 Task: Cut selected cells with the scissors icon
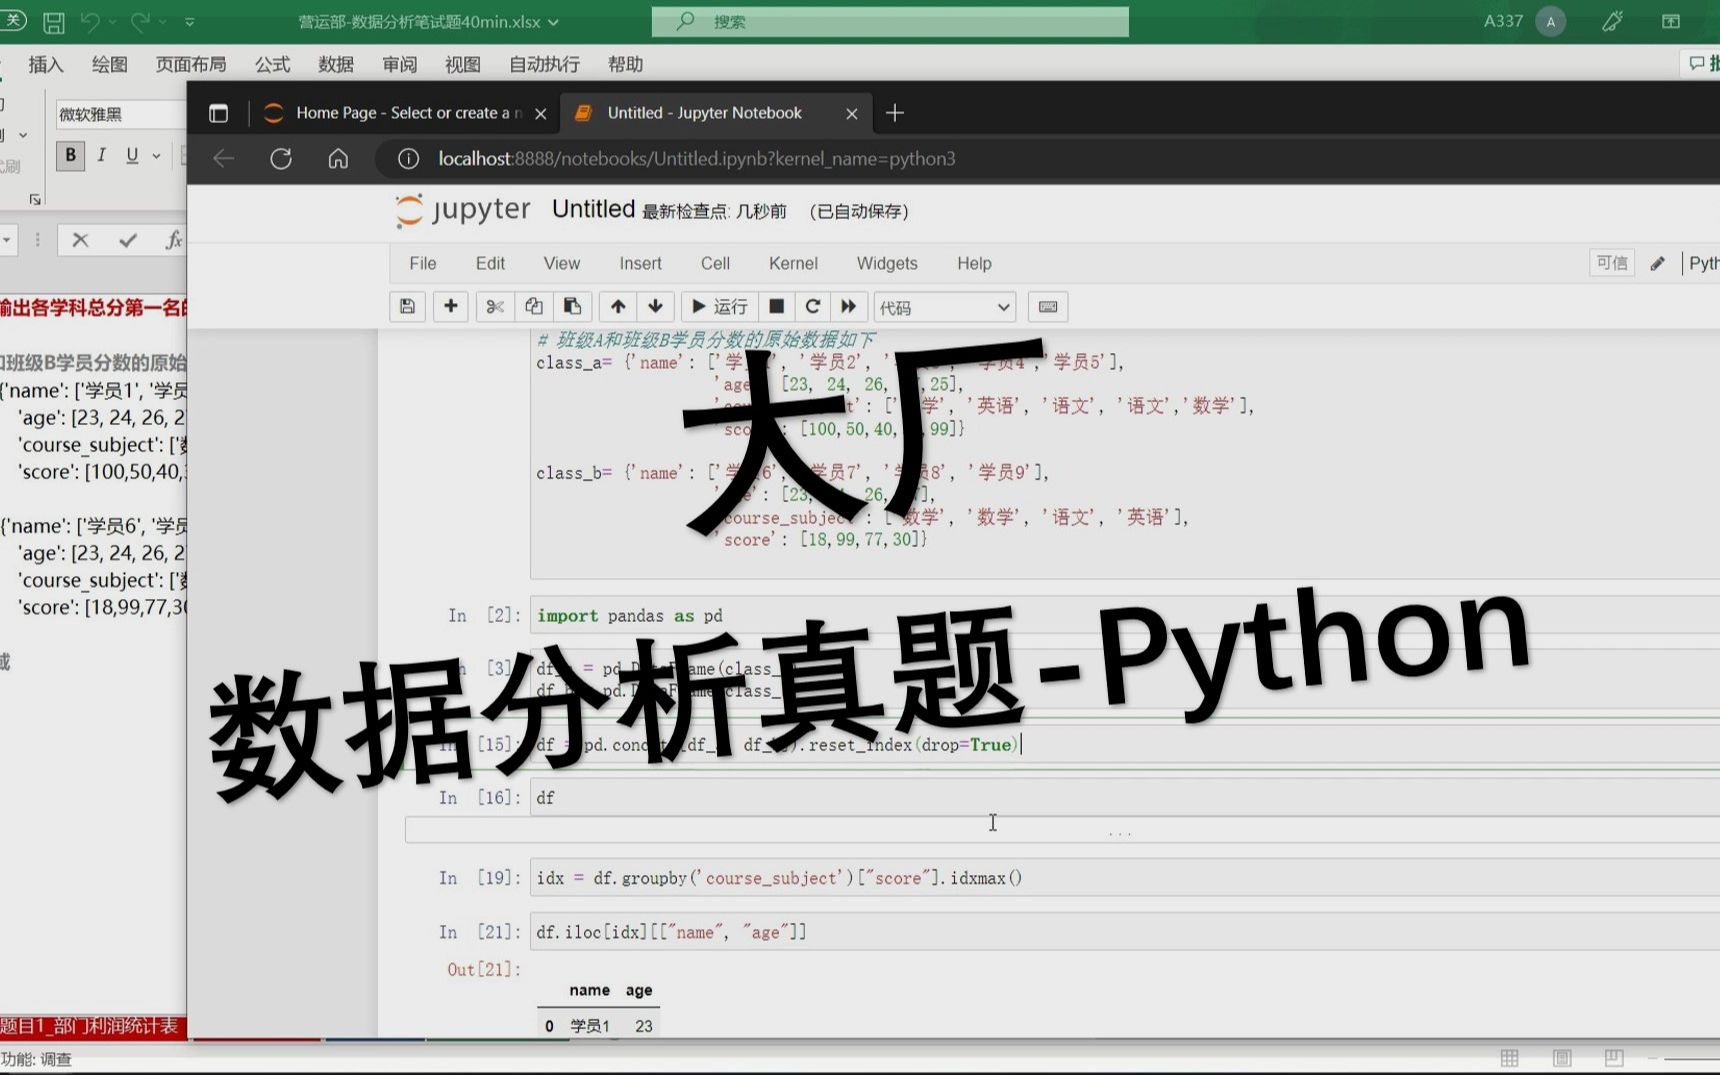tap(494, 307)
